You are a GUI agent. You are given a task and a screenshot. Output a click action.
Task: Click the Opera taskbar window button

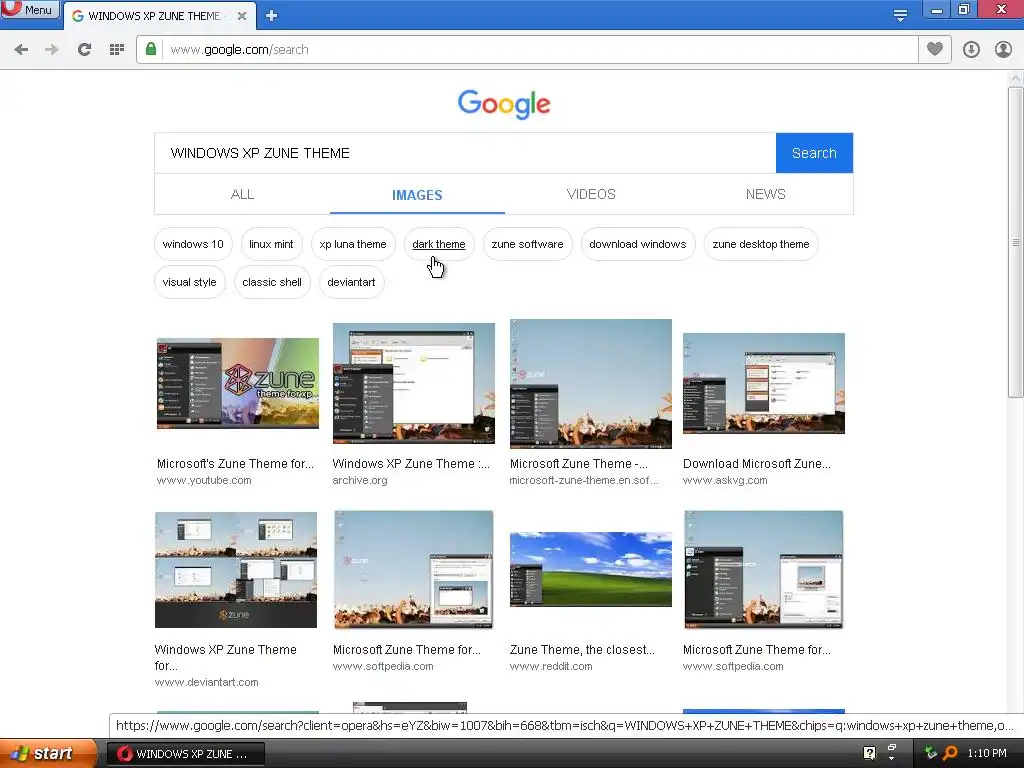tap(185, 754)
